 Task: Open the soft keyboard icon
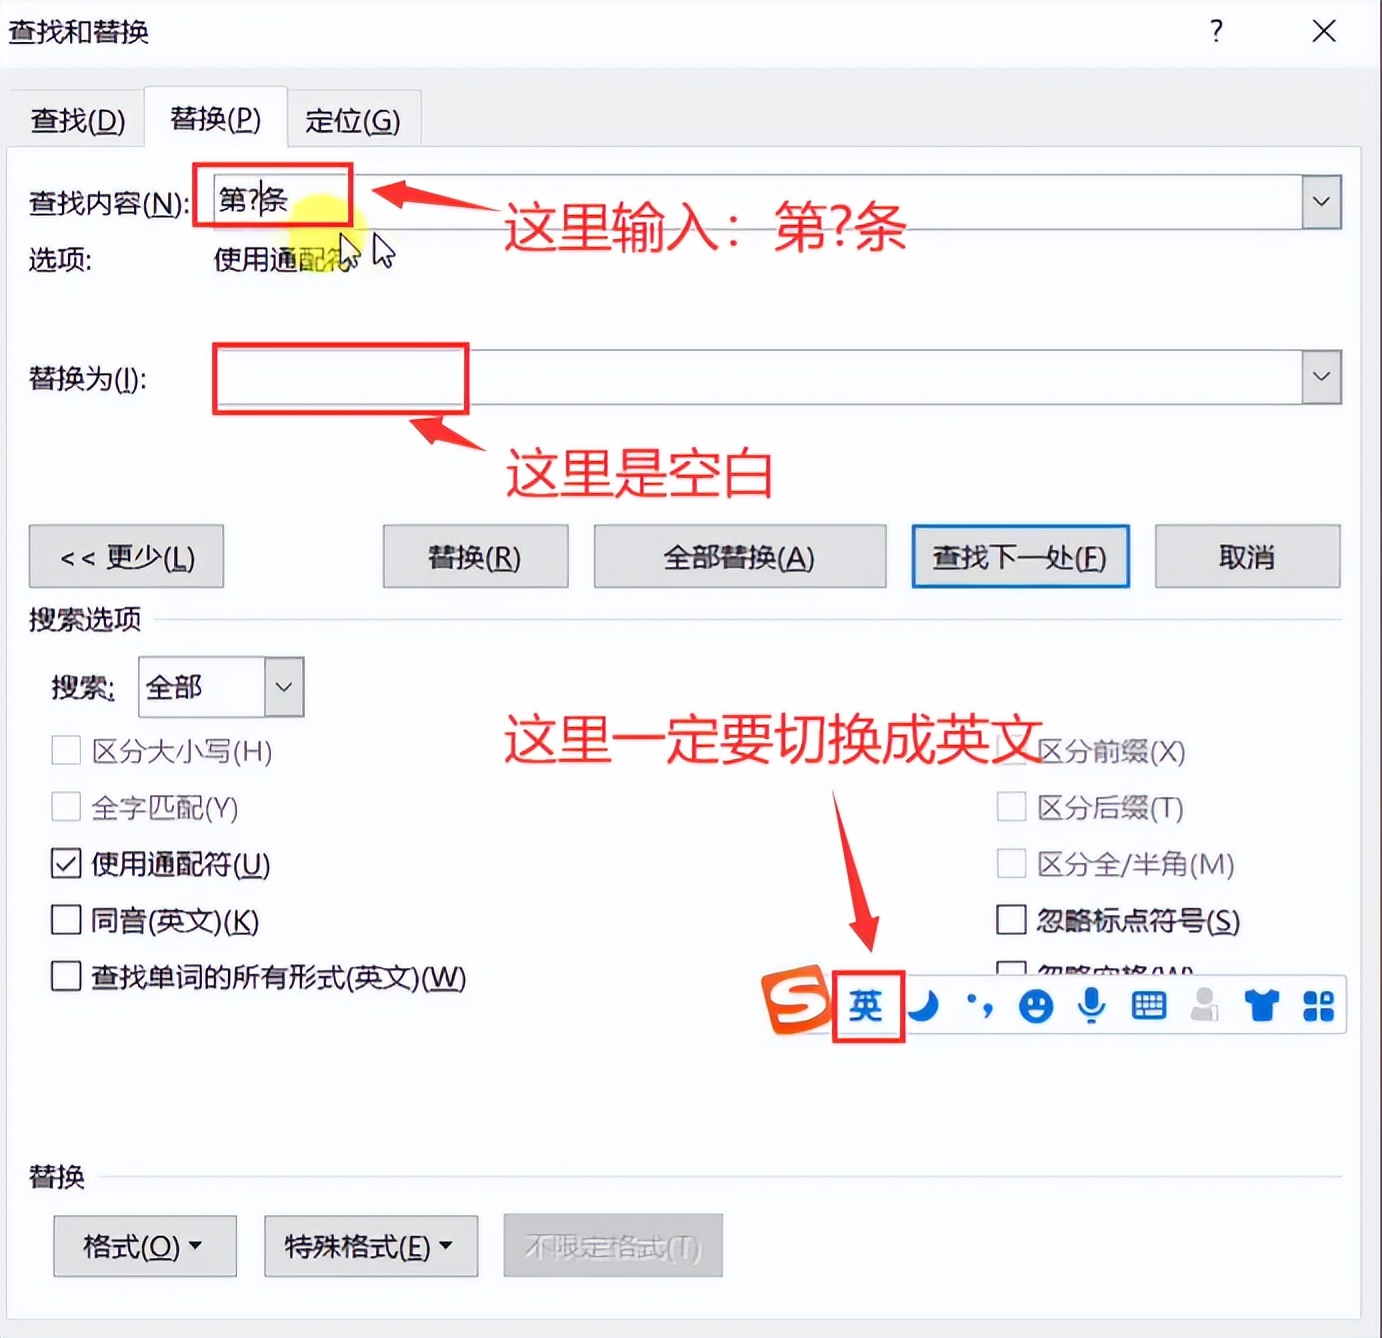pyautogui.click(x=1149, y=1005)
